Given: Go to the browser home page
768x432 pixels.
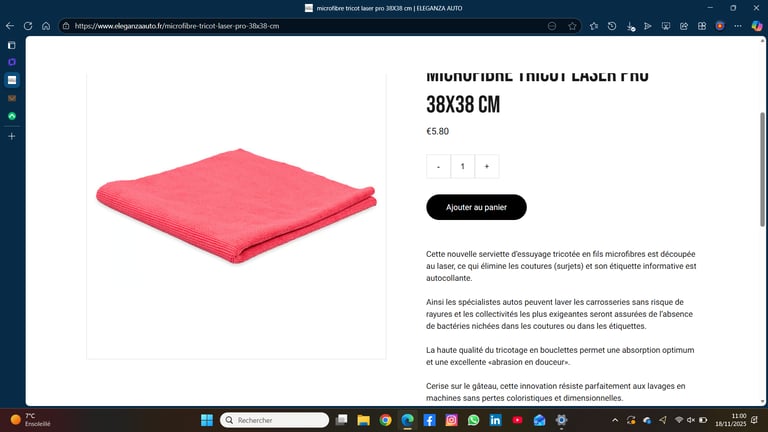Looking at the screenshot, I should (46, 26).
